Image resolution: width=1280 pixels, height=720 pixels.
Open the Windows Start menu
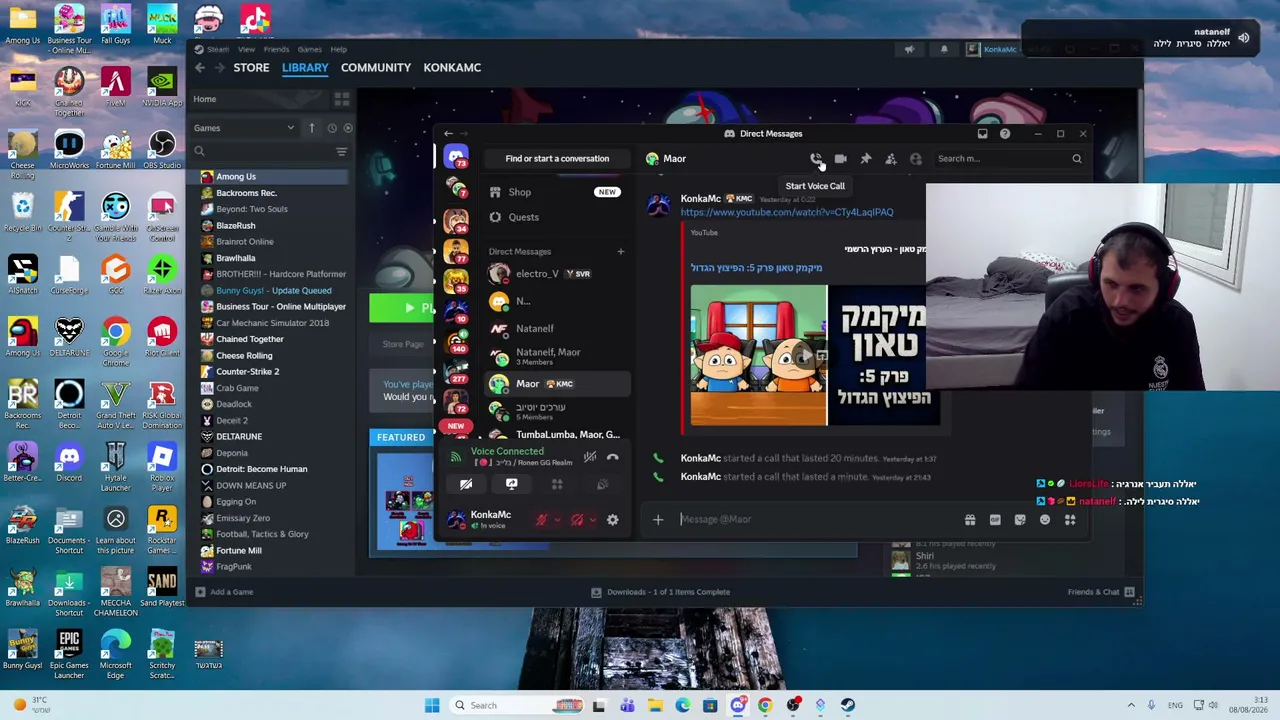432,706
